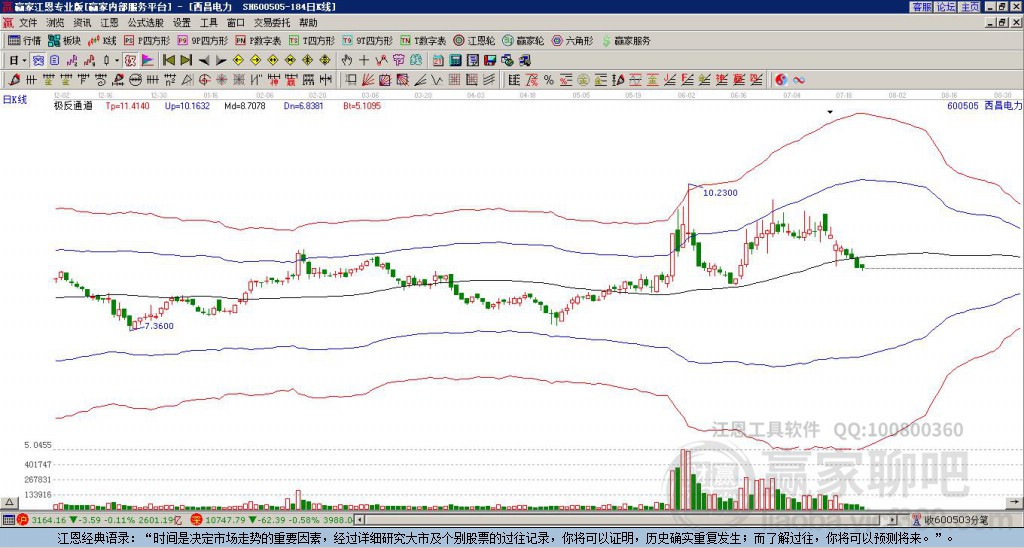Open the 江恩 menu
Image resolution: width=1024 pixels, height=548 pixels.
pos(110,23)
